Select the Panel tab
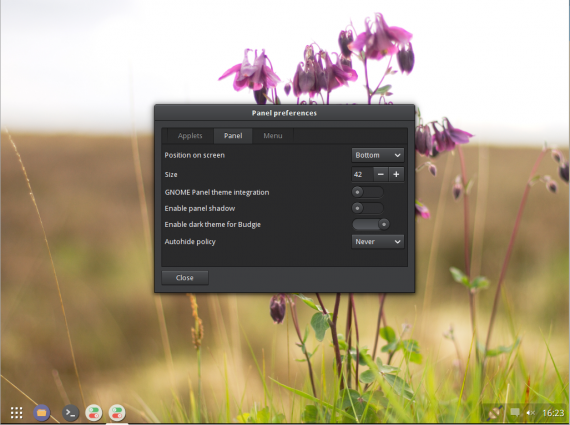Image resolution: width=570 pixels, height=425 pixels. pos(233,136)
